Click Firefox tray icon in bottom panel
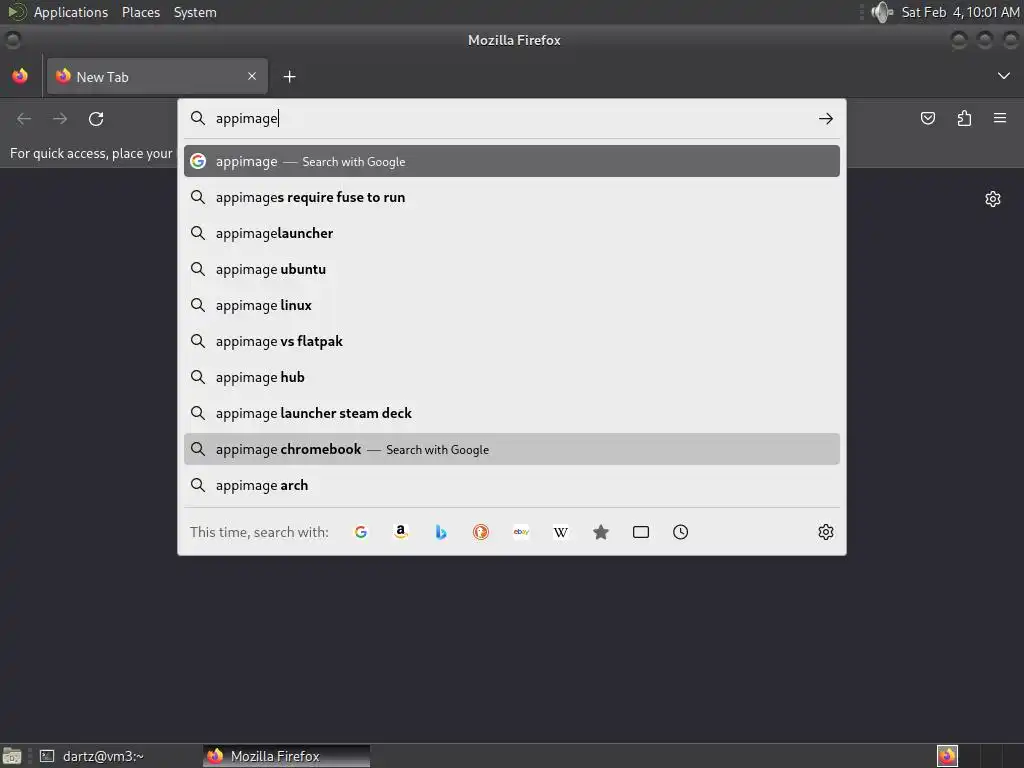The image size is (1024, 768). (947, 756)
